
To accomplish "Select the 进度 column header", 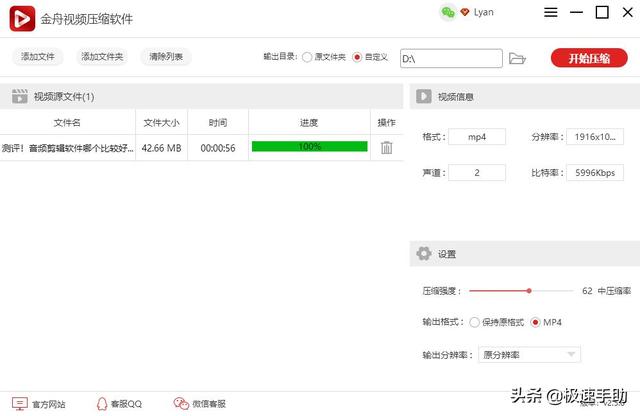I will 309,122.
